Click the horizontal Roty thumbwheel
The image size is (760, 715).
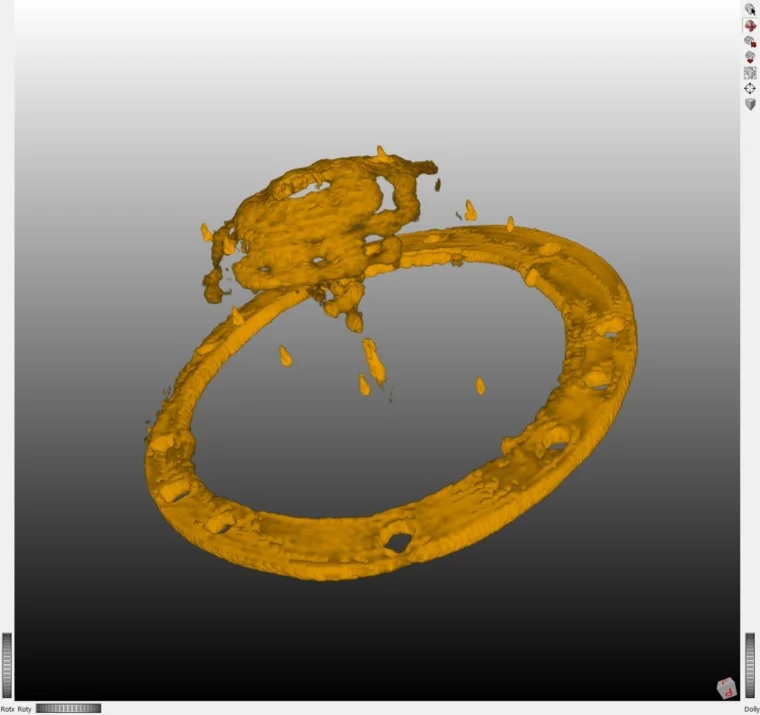68,708
